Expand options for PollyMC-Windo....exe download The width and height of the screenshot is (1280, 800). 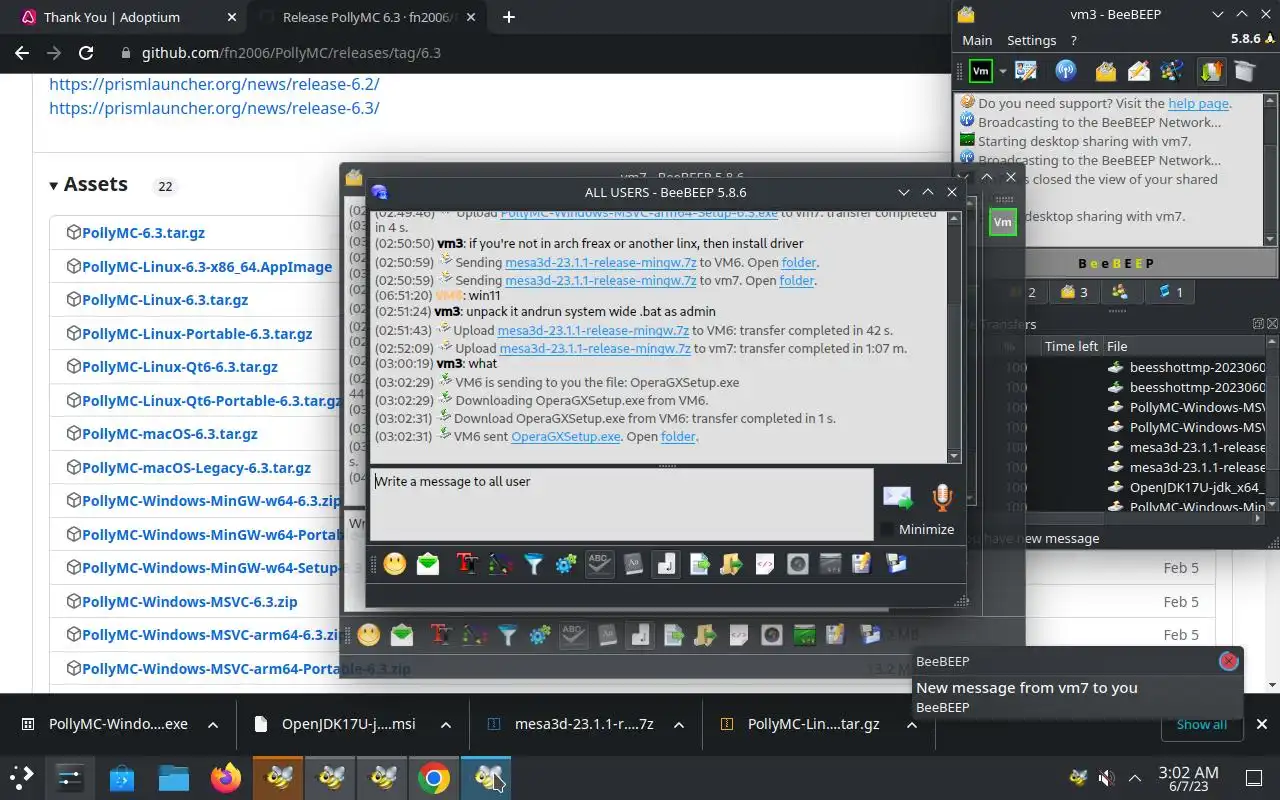pyautogui.click(x=213, y=724)
